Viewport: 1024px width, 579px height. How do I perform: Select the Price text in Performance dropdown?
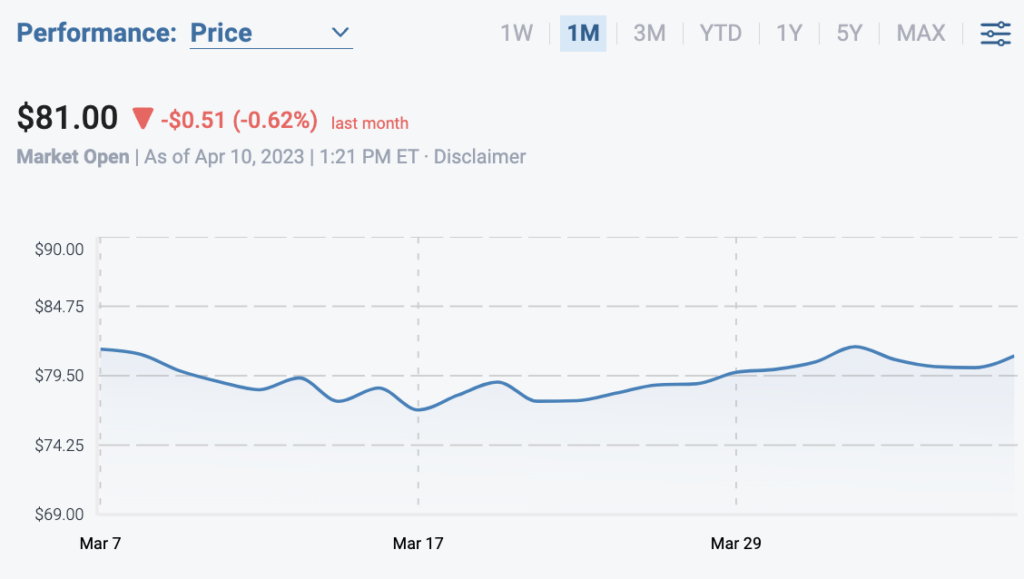point(221,33)
